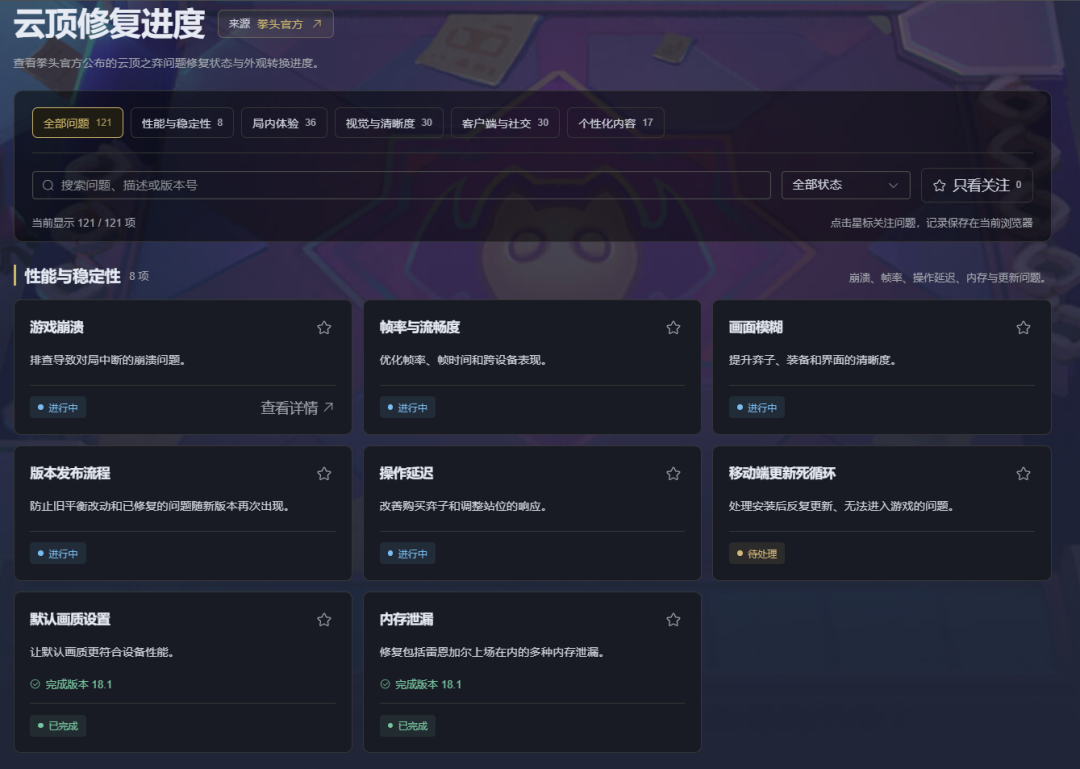Open 查看详情 on 游戏崩溃 card
This screenshot has width=1080, height=769.
click(297, 408)
